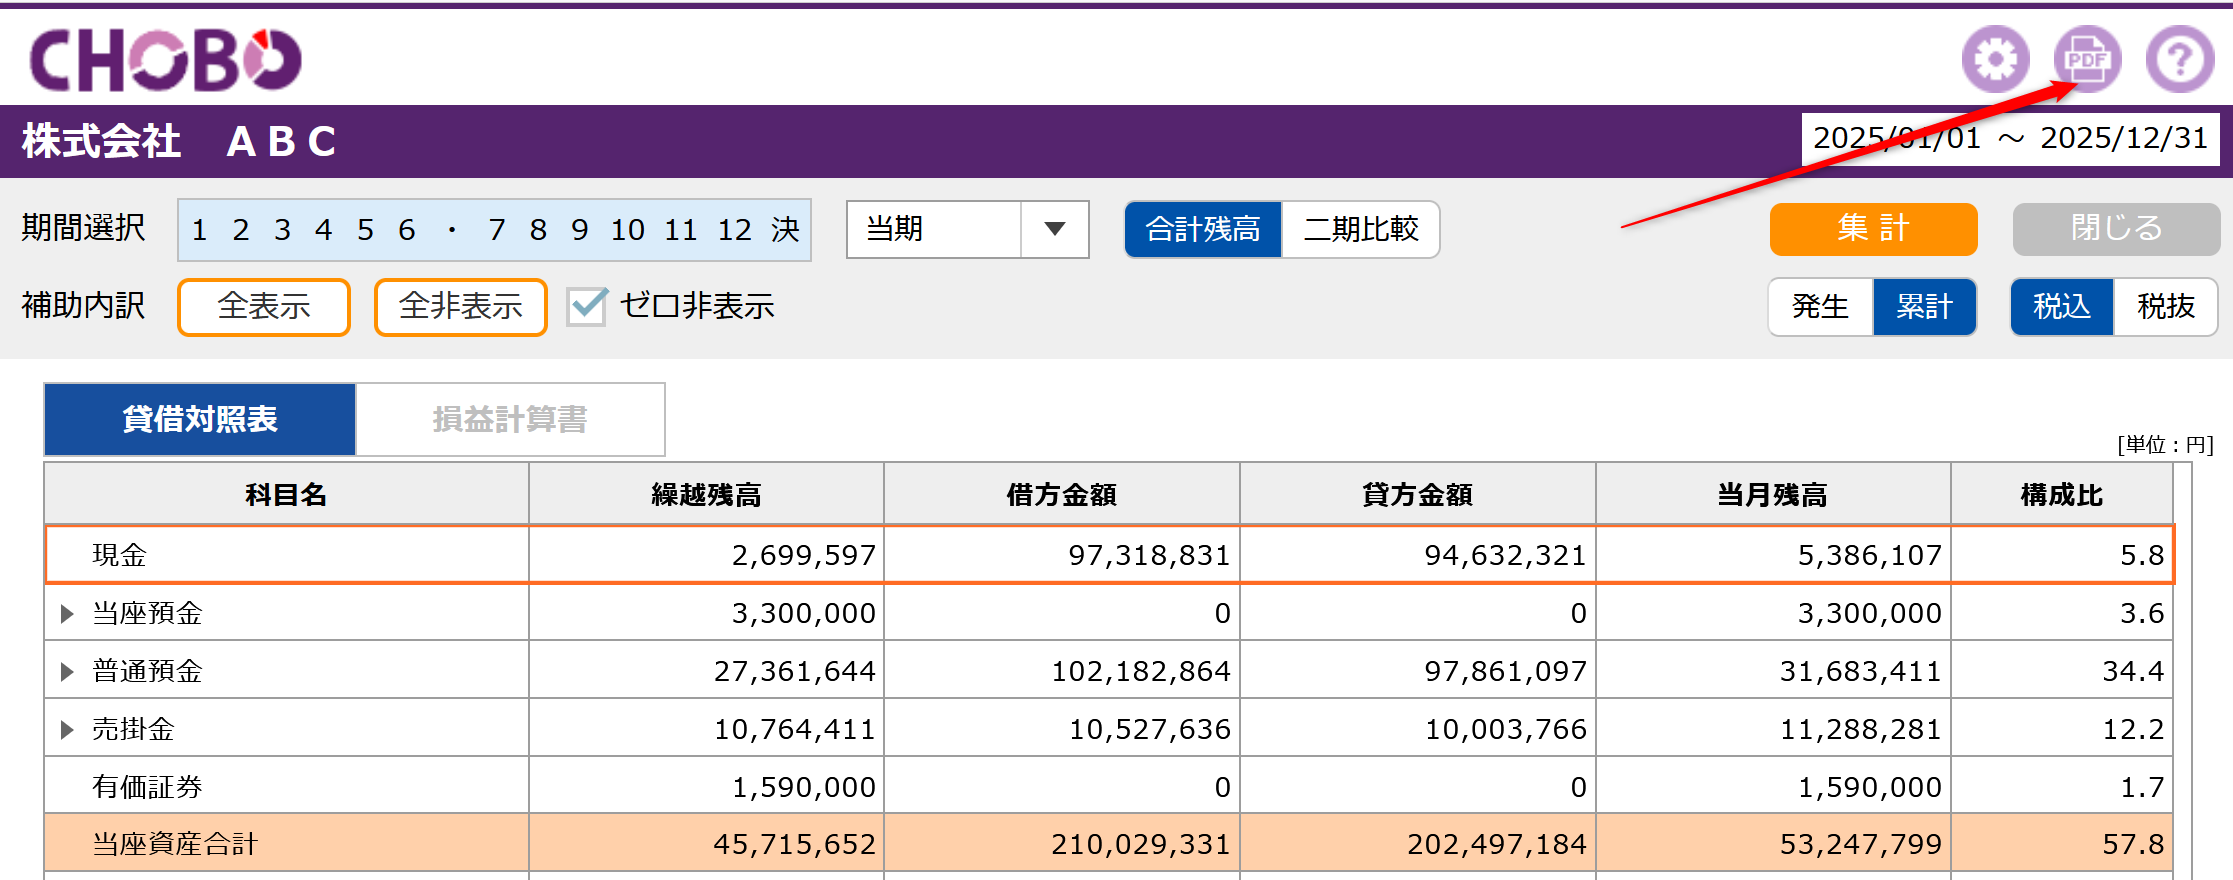The height and width of the screenshot is (880, 2233).
Task: Switch to 発生 display mode
Action: point(1820,306)
